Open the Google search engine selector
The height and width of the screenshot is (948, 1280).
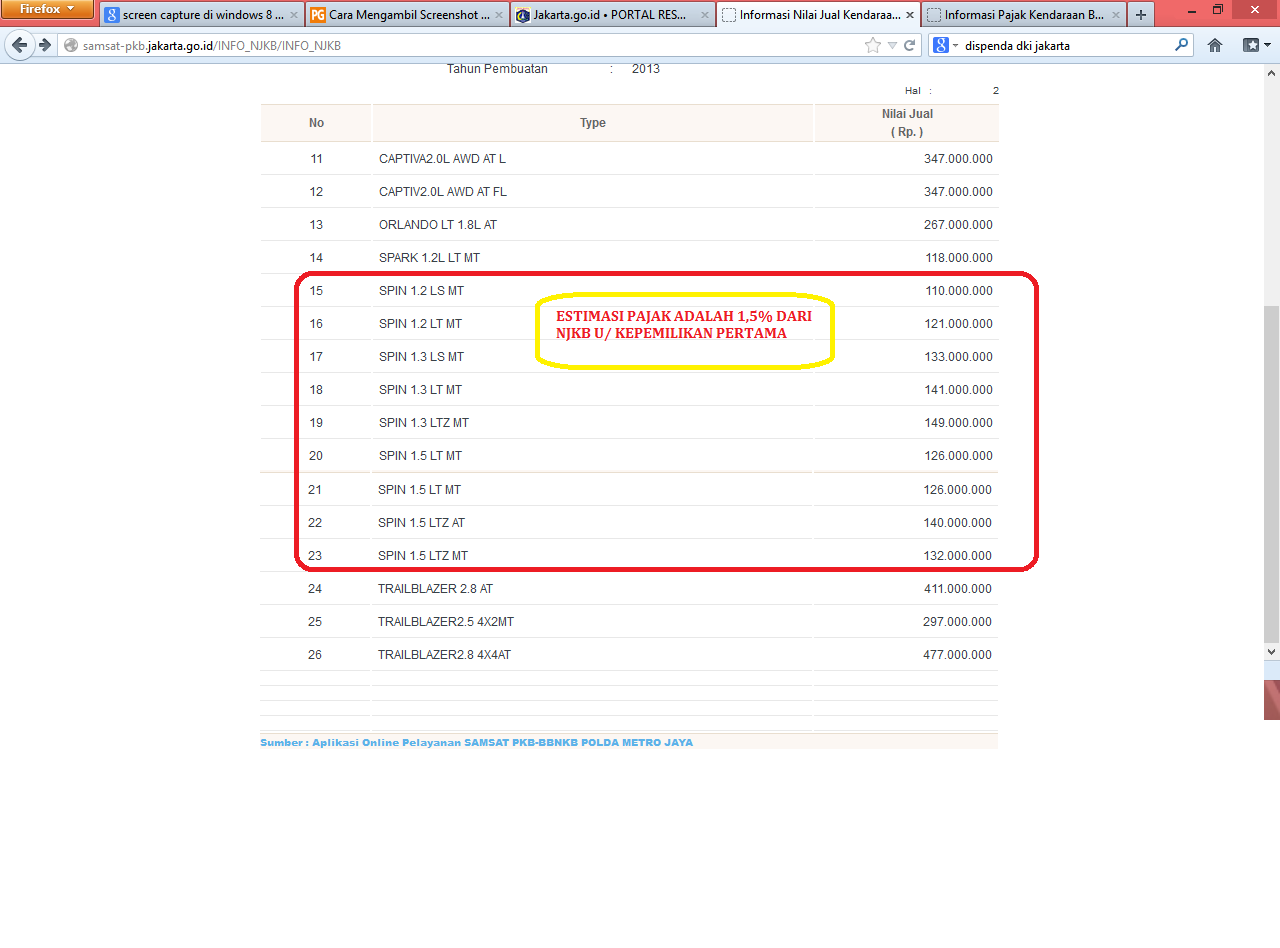(x=945, y=45)
